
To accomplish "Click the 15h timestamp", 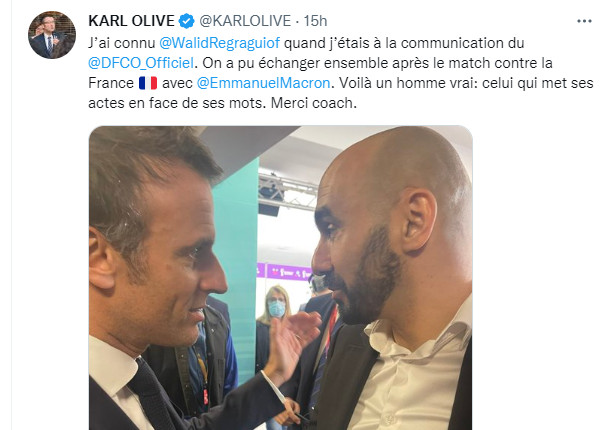I will [315, 21].
